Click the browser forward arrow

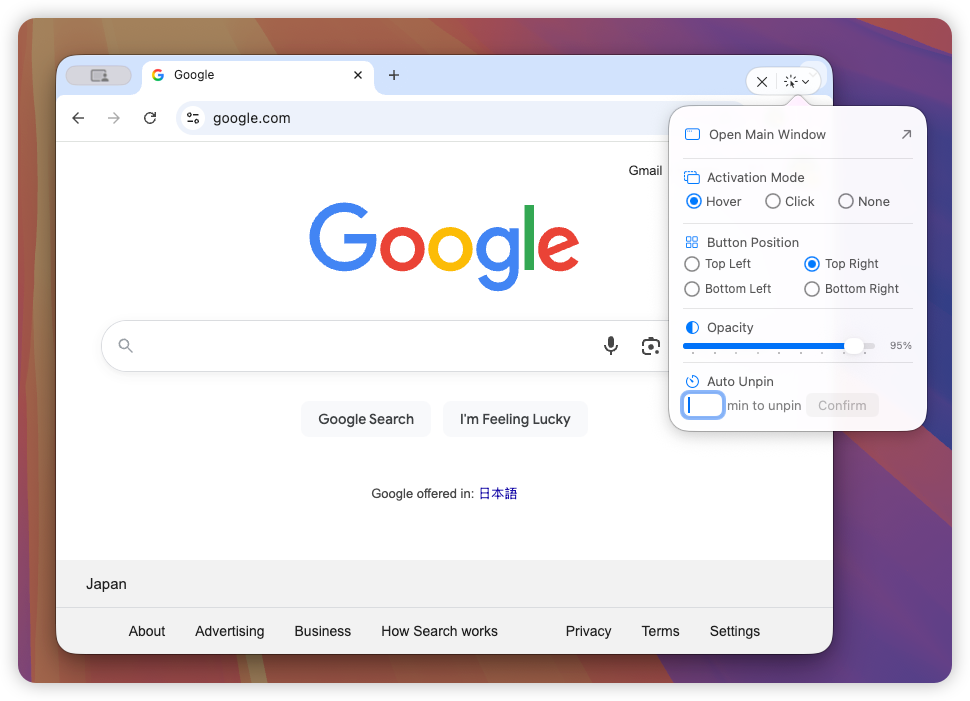click(x=114, y=118)
